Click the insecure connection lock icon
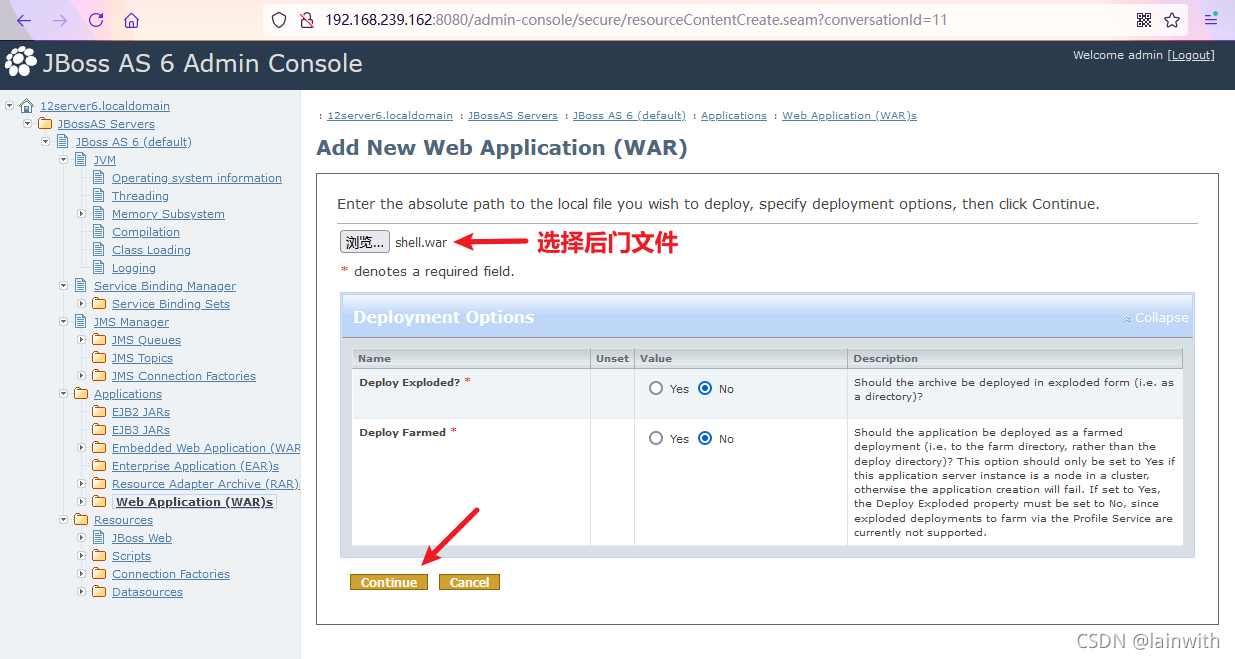The height and width of the screenshot is (659, 1235). 307,20
